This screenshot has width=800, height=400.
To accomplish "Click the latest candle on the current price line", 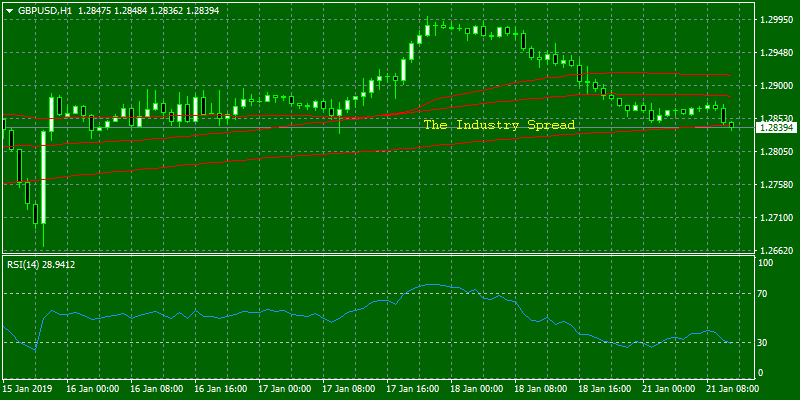I will pyautogui.click(x=732, y=125).
